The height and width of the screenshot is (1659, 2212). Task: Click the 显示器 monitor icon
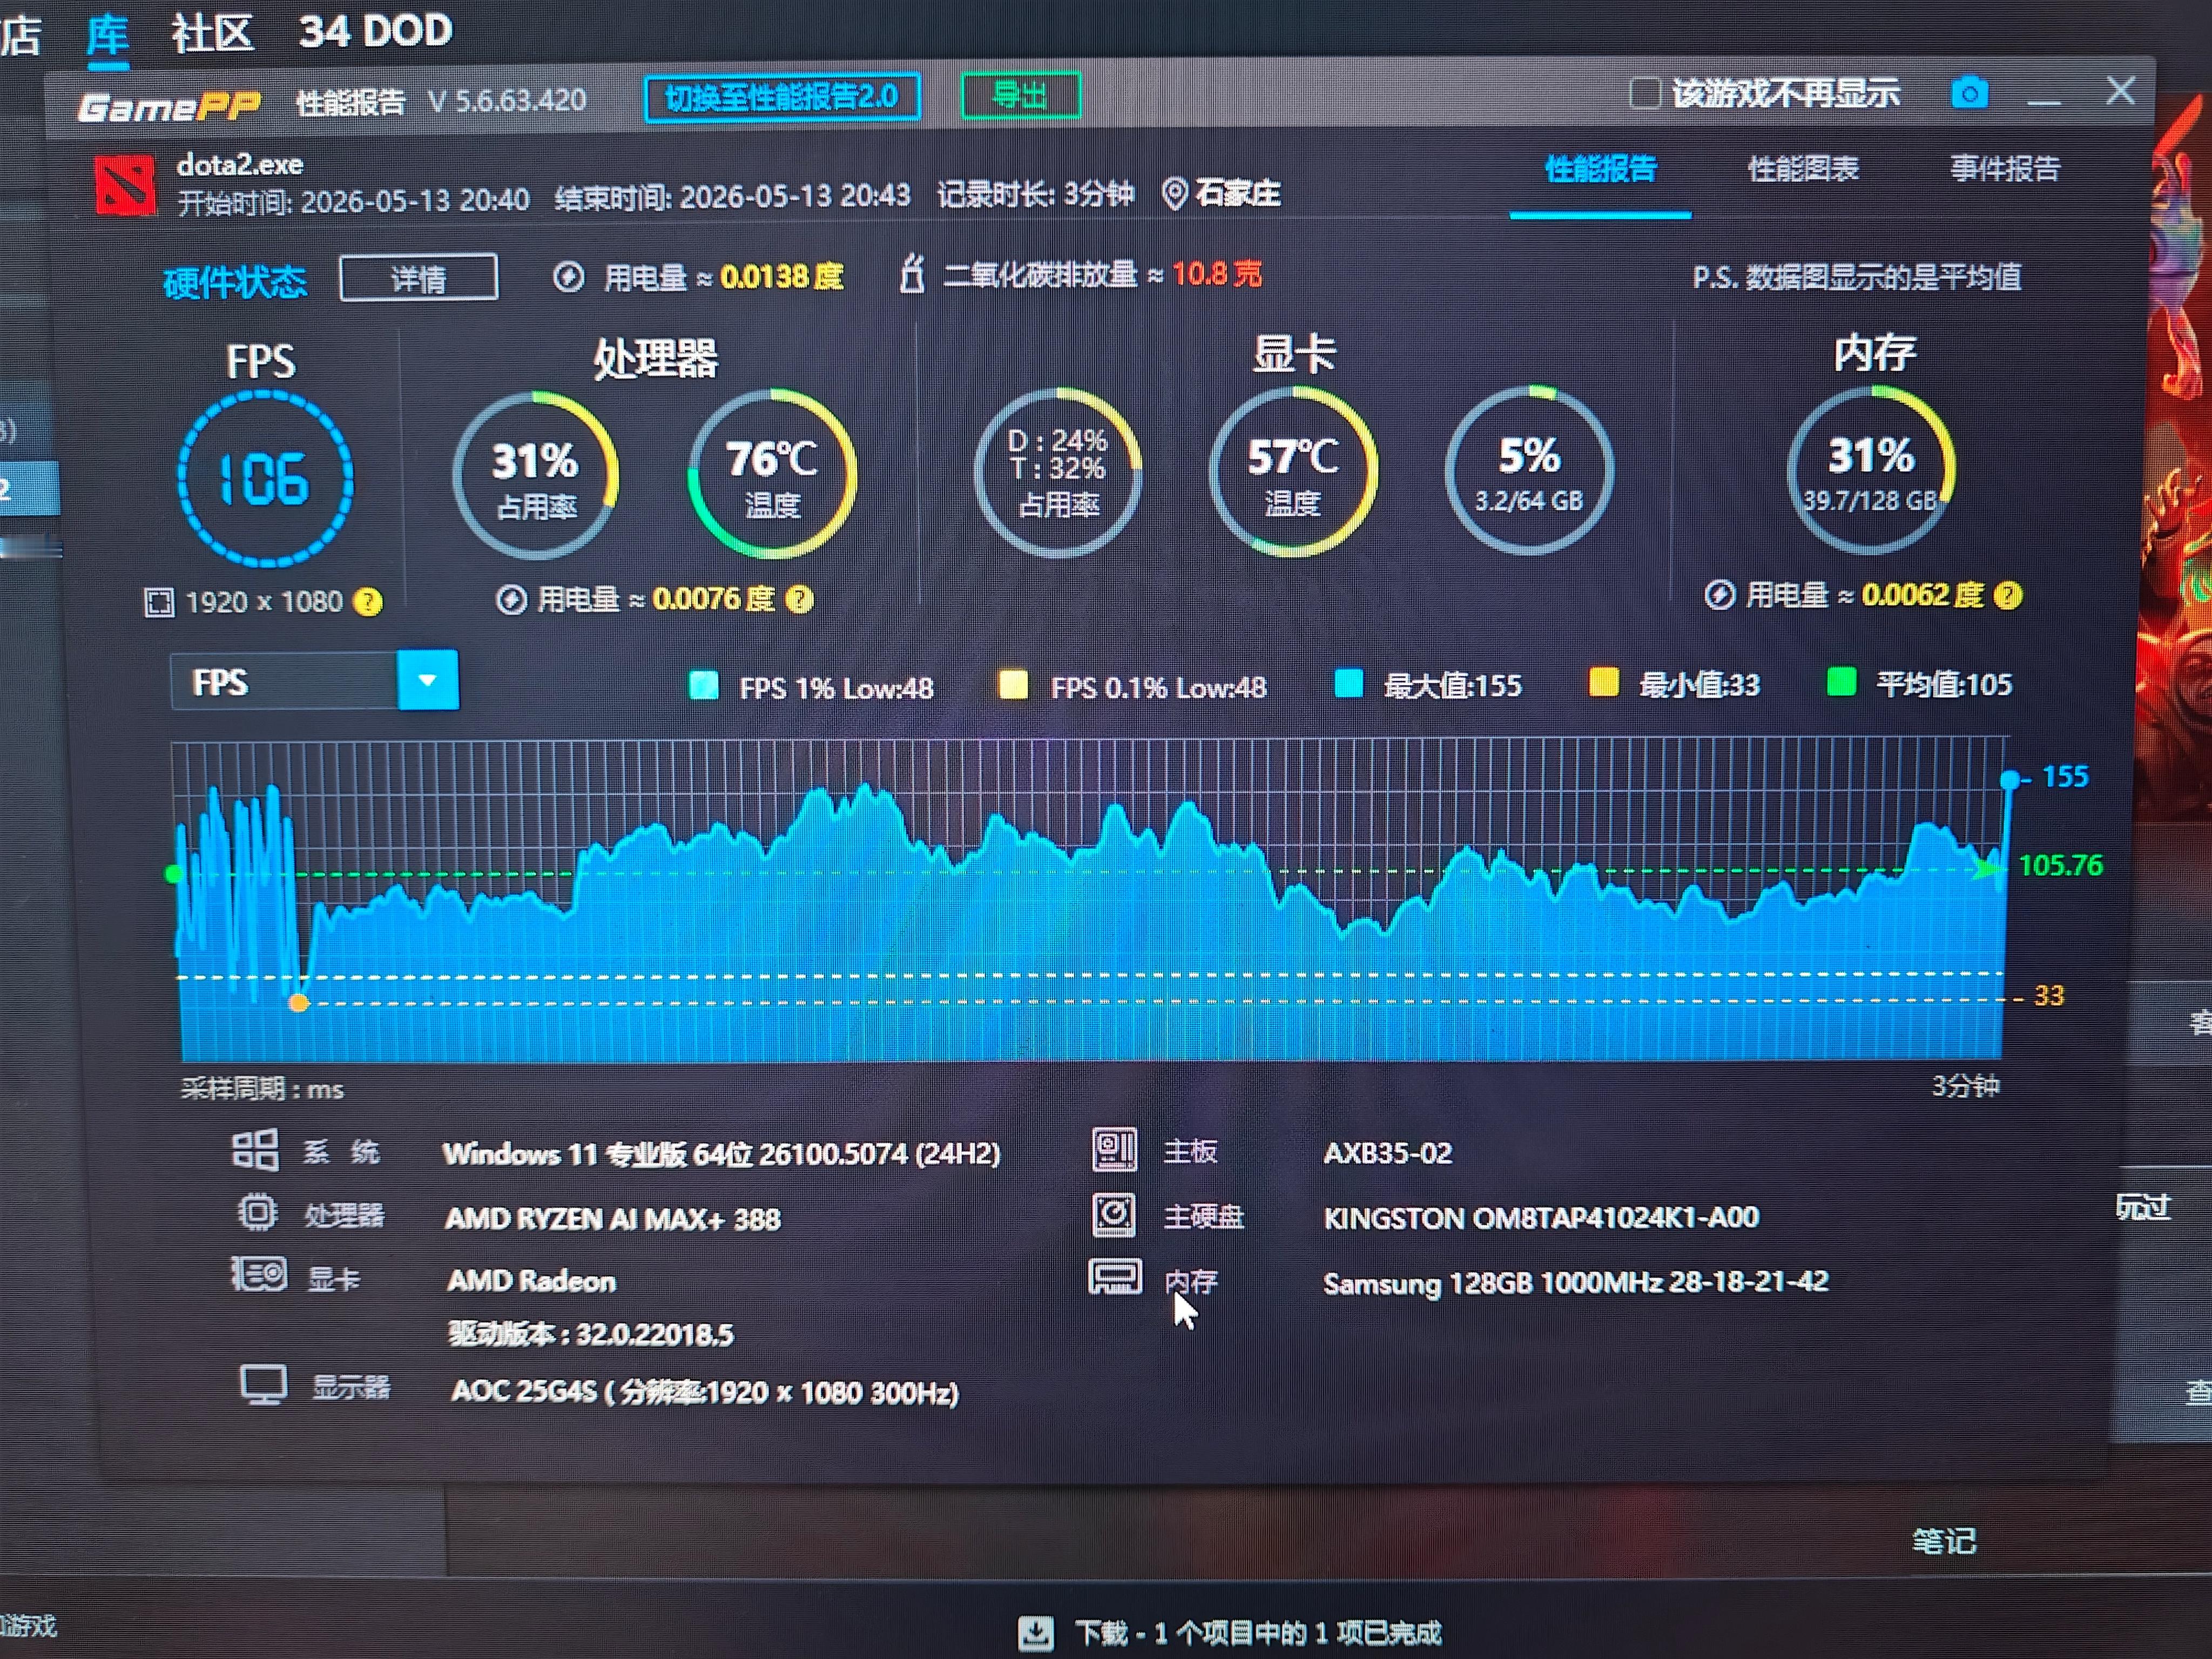(264, 1386)
